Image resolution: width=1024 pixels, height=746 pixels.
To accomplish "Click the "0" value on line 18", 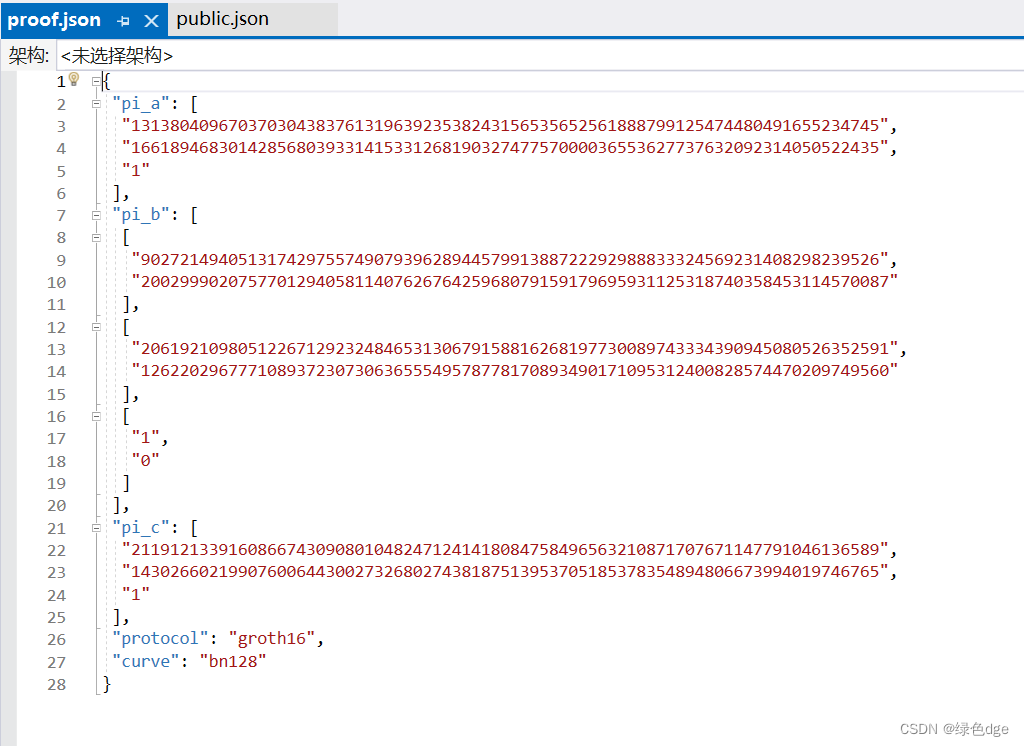I will [146, 461].
